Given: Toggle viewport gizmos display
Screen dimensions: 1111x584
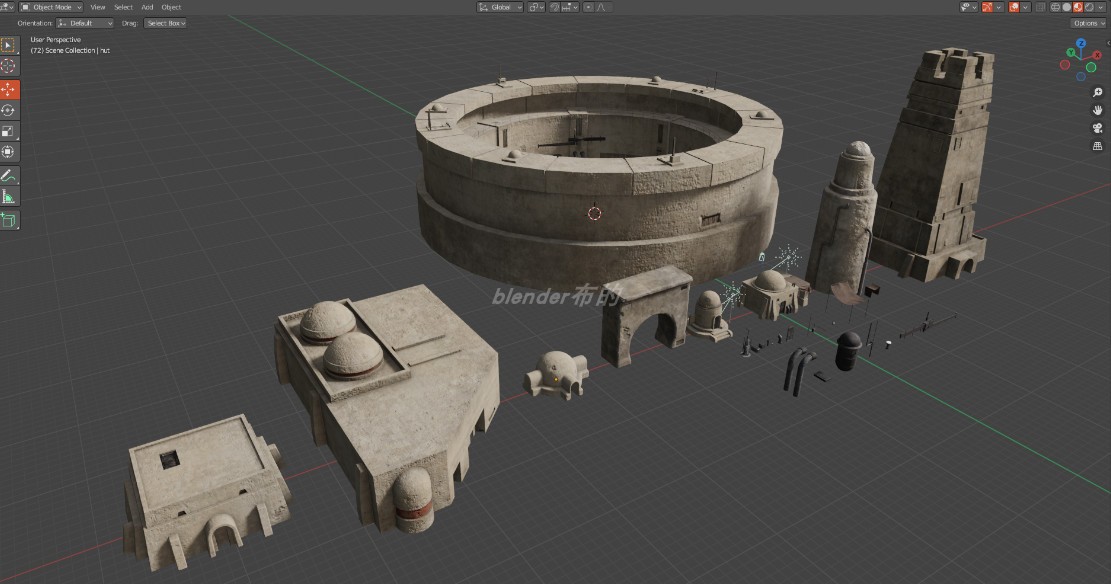Looking at the screenshot, I should 988,7.
